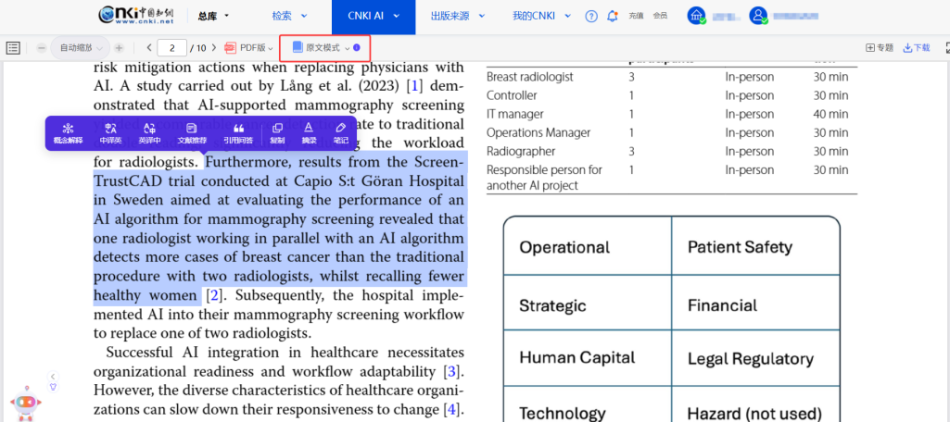
Task: Click the citation Q&A quote icon
Action: tap(238, 132)
